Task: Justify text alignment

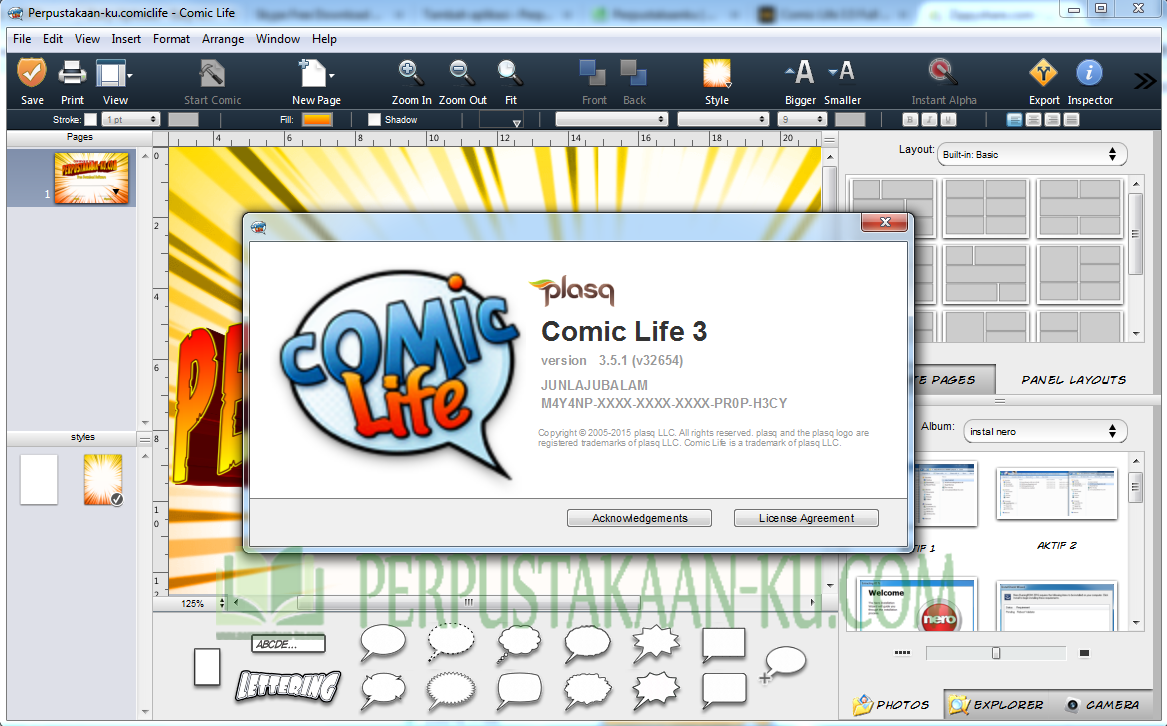Action: click(x=1072, y=119)
